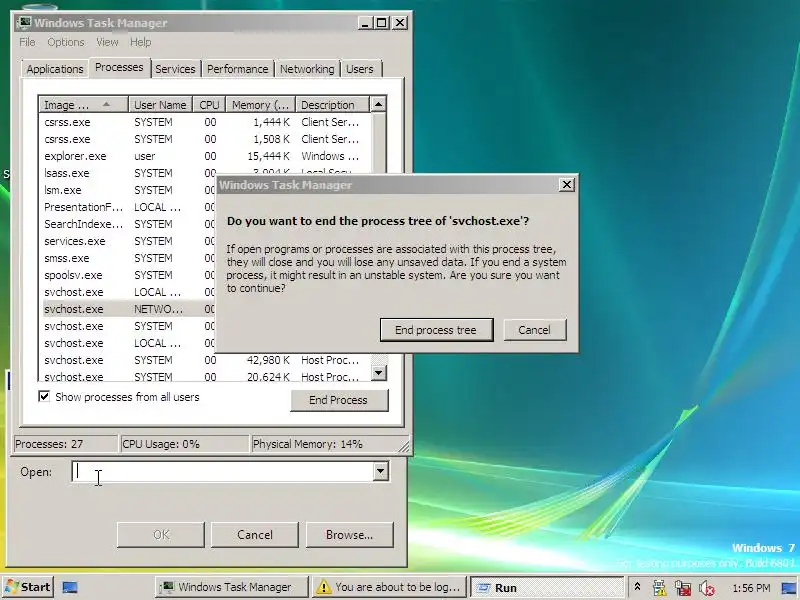Select lsm.exe in process list
Viewport: 800px width, 600px height.
pyautogui.click(x=128, y=190)
